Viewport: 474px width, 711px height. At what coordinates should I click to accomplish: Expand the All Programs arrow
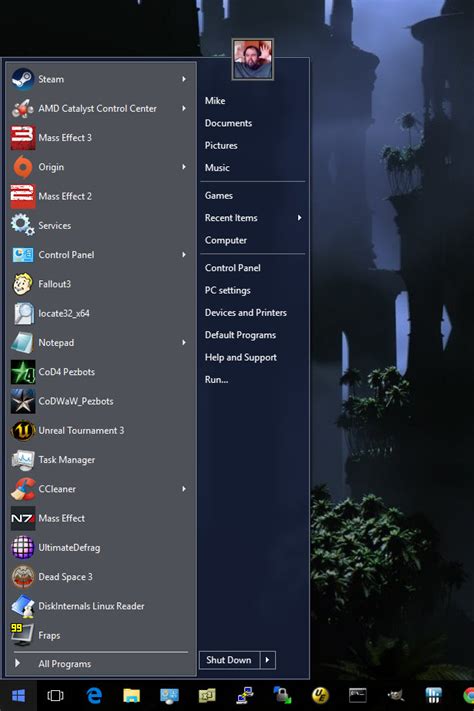[17, 663]
